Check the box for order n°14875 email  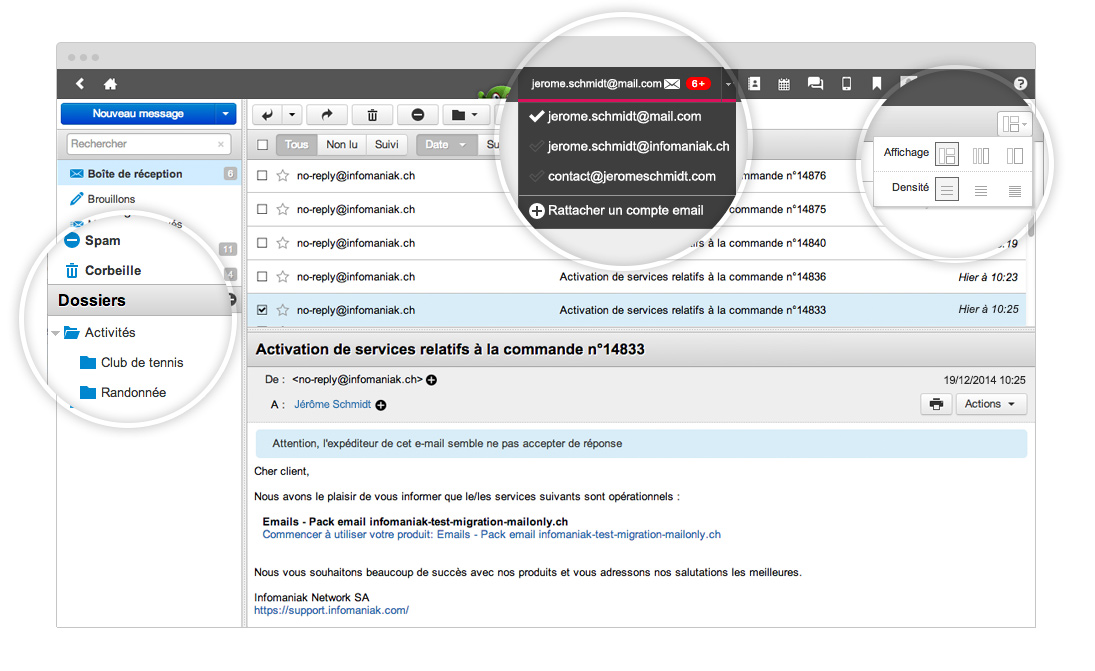[x=262, y=209]
